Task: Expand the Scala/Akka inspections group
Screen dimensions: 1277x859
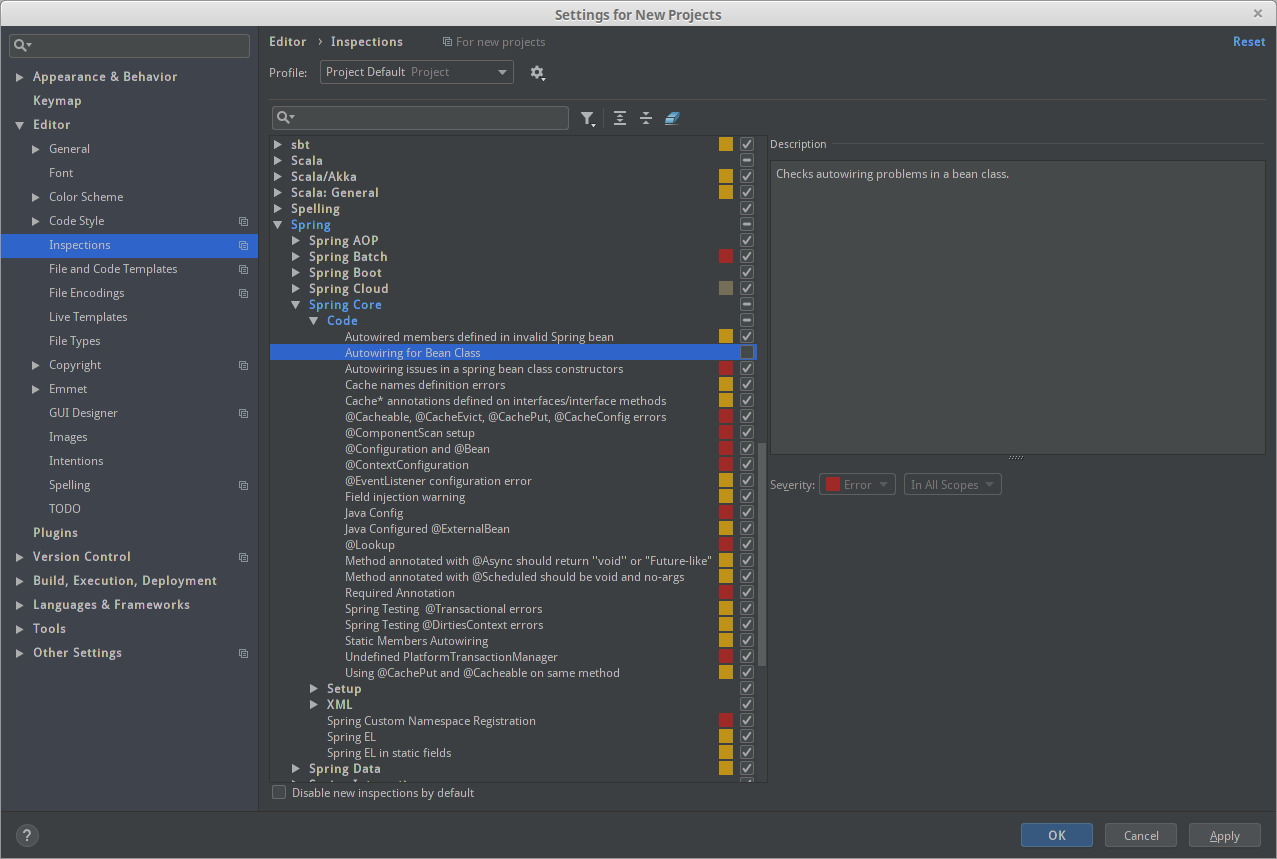Action: click(x=278, y=177)
